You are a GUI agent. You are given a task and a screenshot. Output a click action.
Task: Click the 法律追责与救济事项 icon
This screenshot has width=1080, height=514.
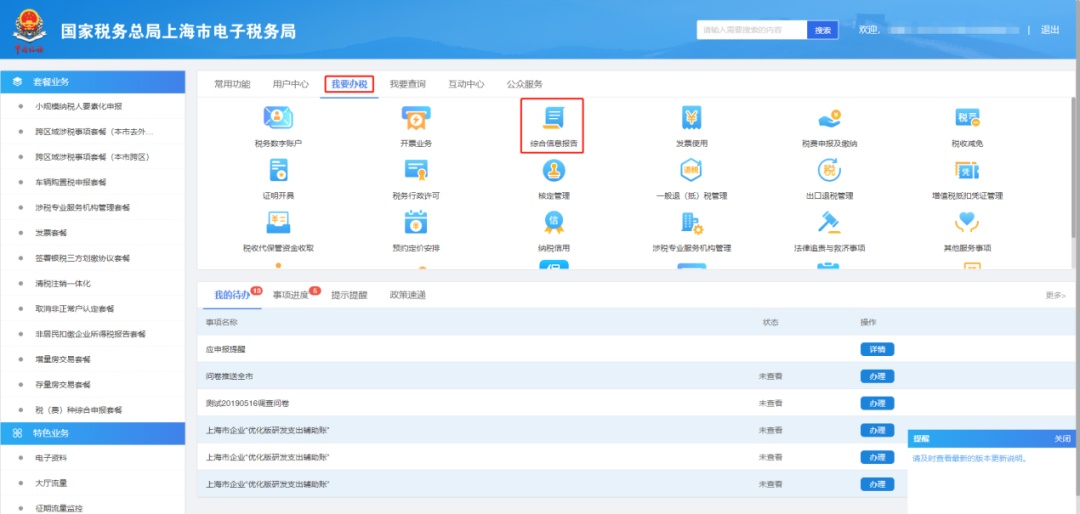click(x=829, y=222)
